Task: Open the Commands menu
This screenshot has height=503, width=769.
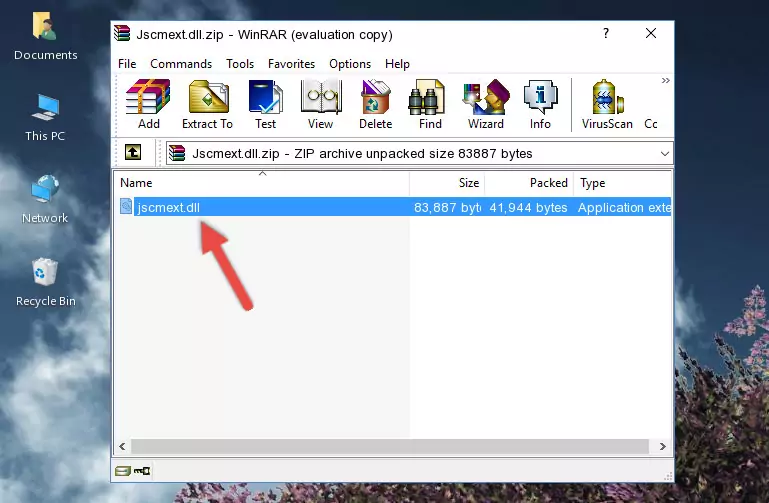Action: tap(181, 64)
